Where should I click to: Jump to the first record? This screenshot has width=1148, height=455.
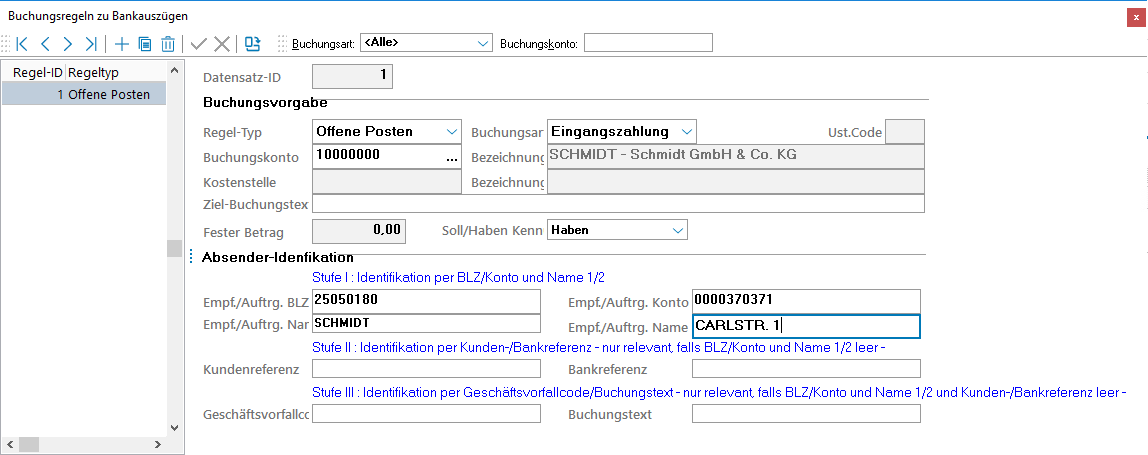(x=22, y=44)
